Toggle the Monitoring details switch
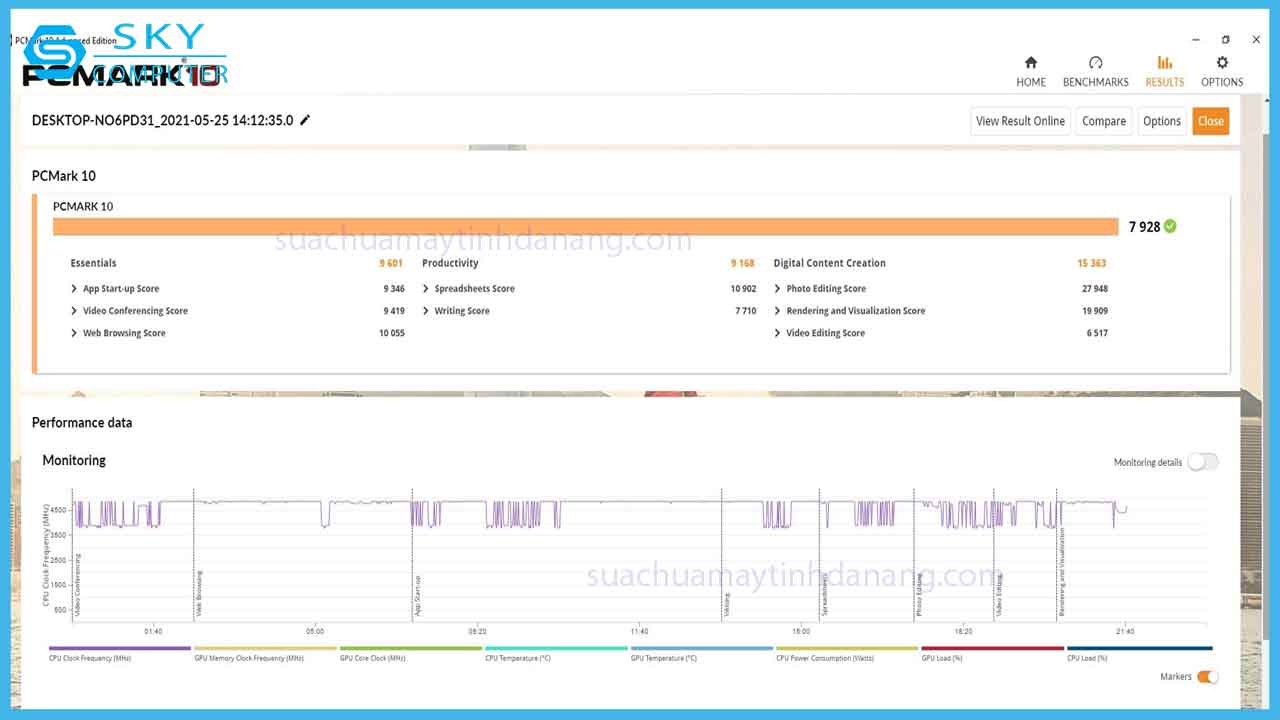 1203,462
